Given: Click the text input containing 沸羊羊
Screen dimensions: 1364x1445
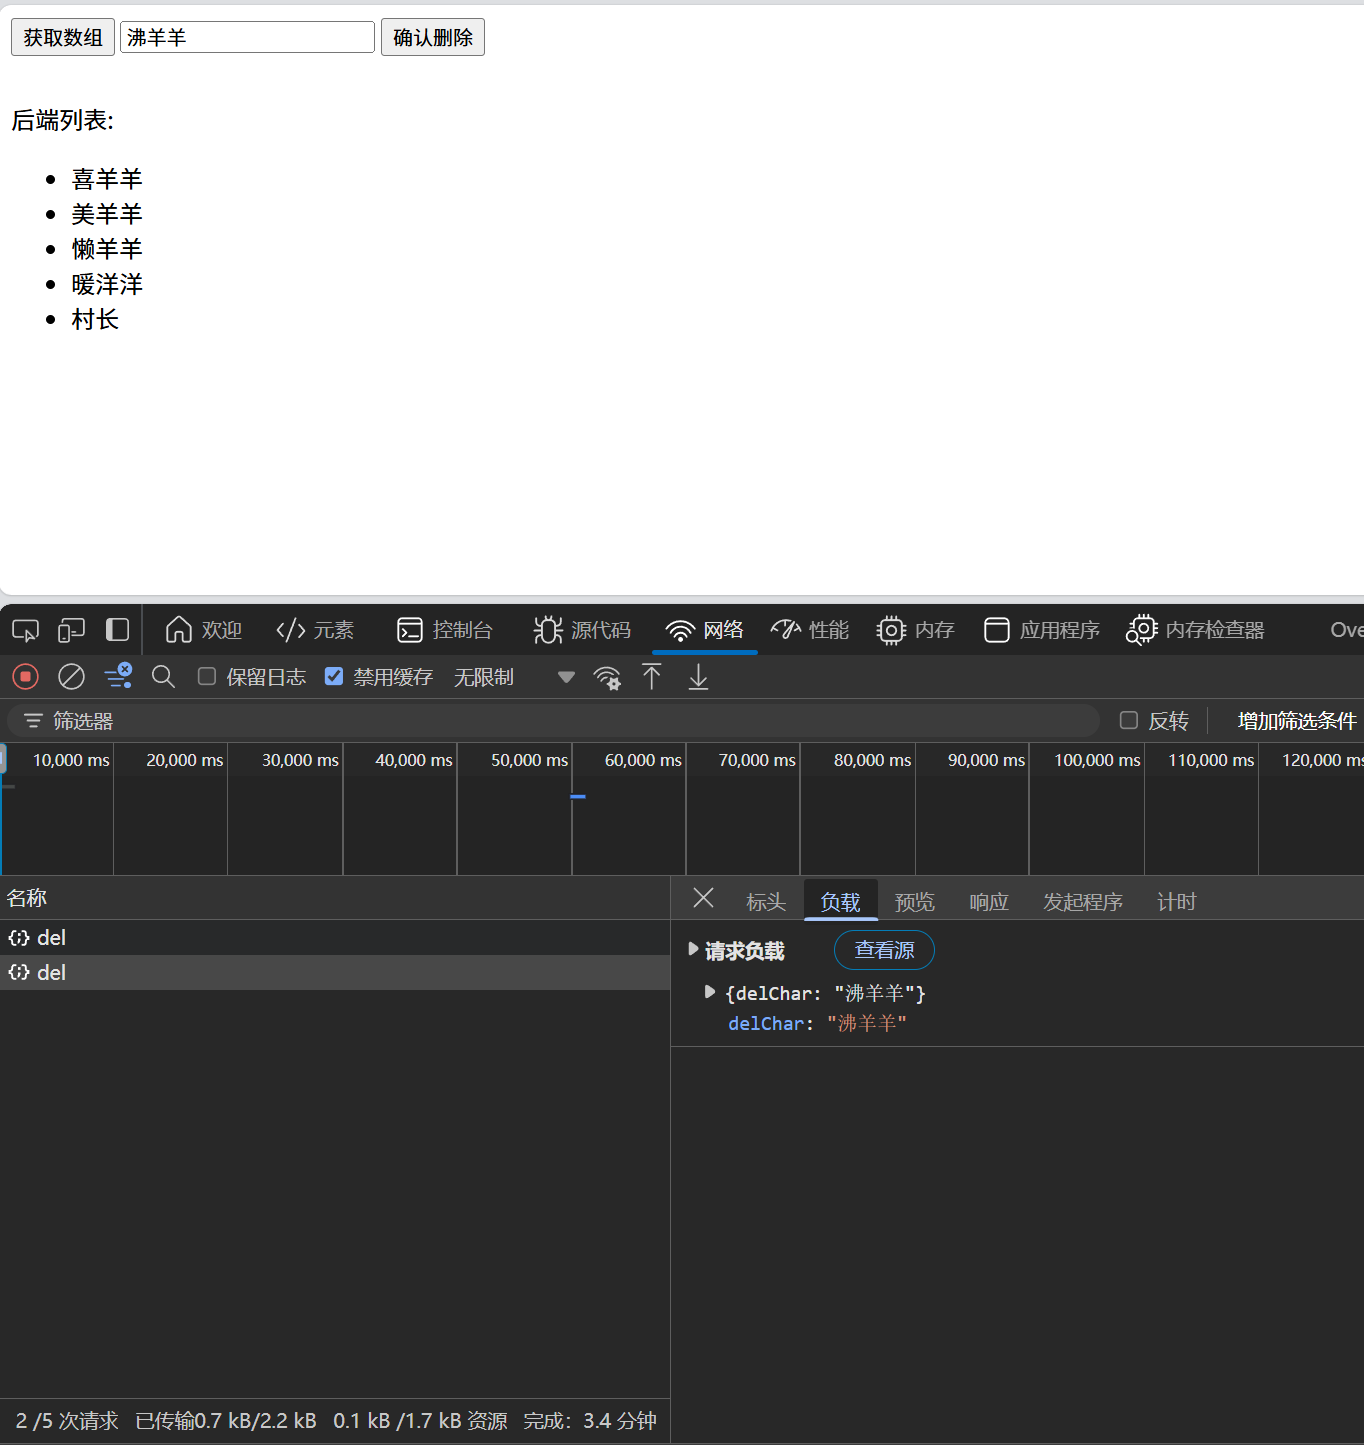Looking at the screenshot, I should coord(247,37).
